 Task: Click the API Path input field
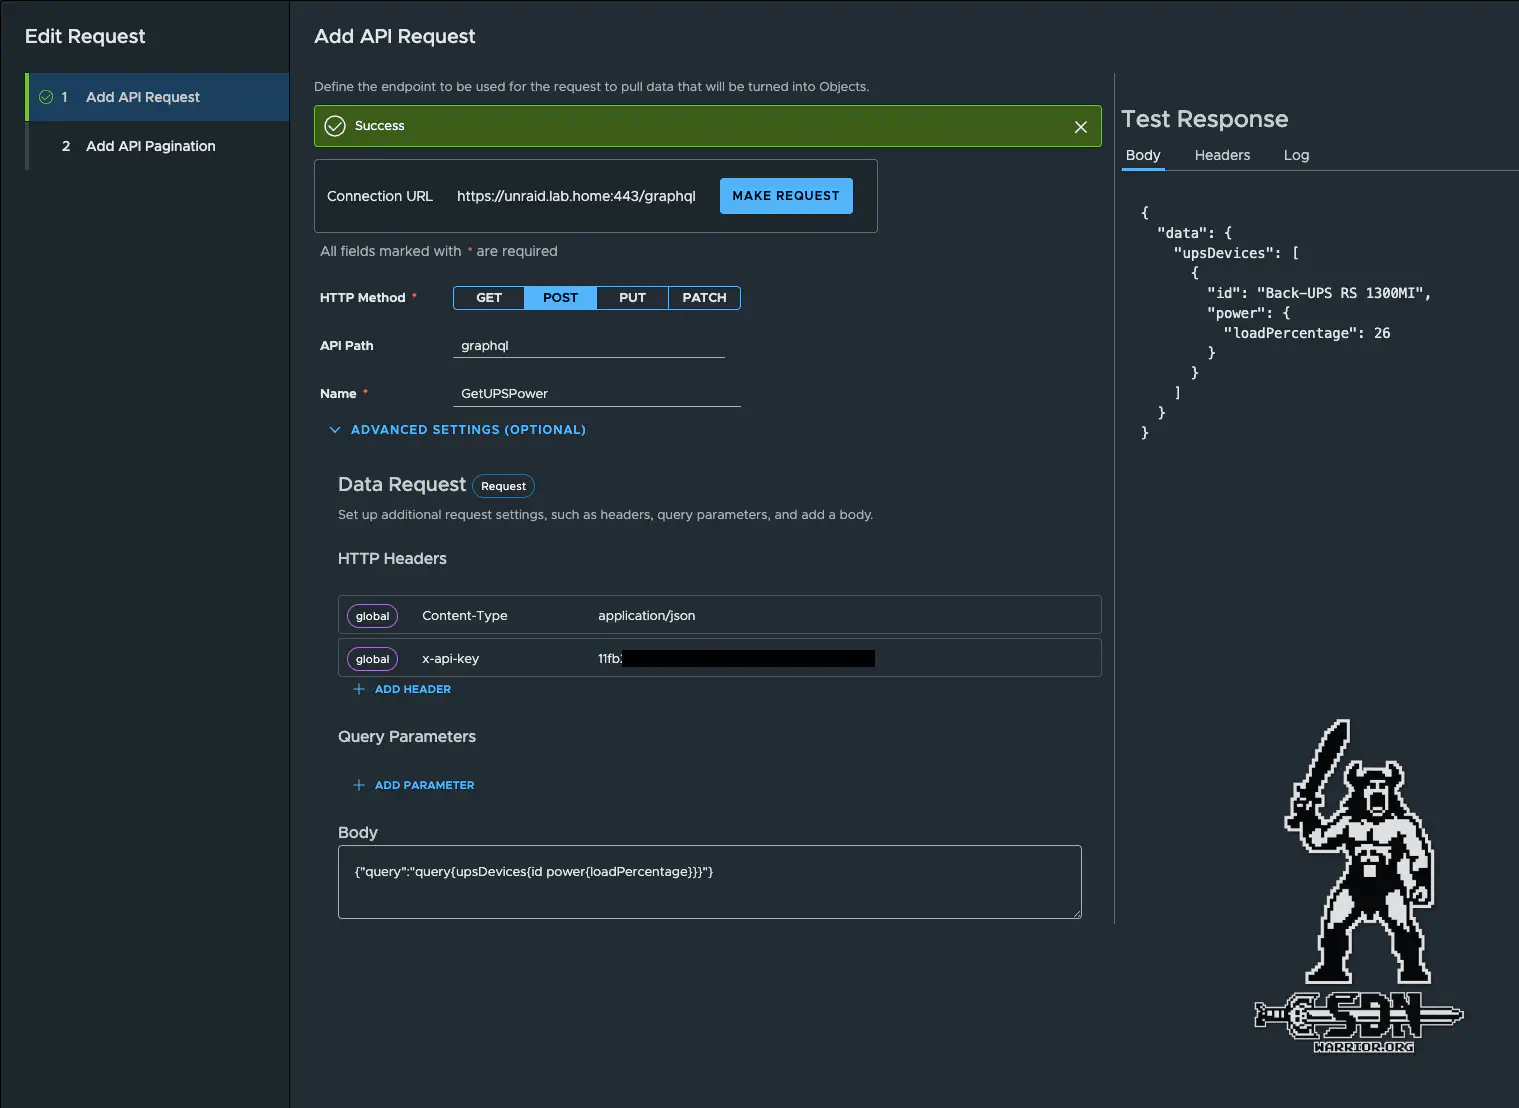(x=588, y=345)
